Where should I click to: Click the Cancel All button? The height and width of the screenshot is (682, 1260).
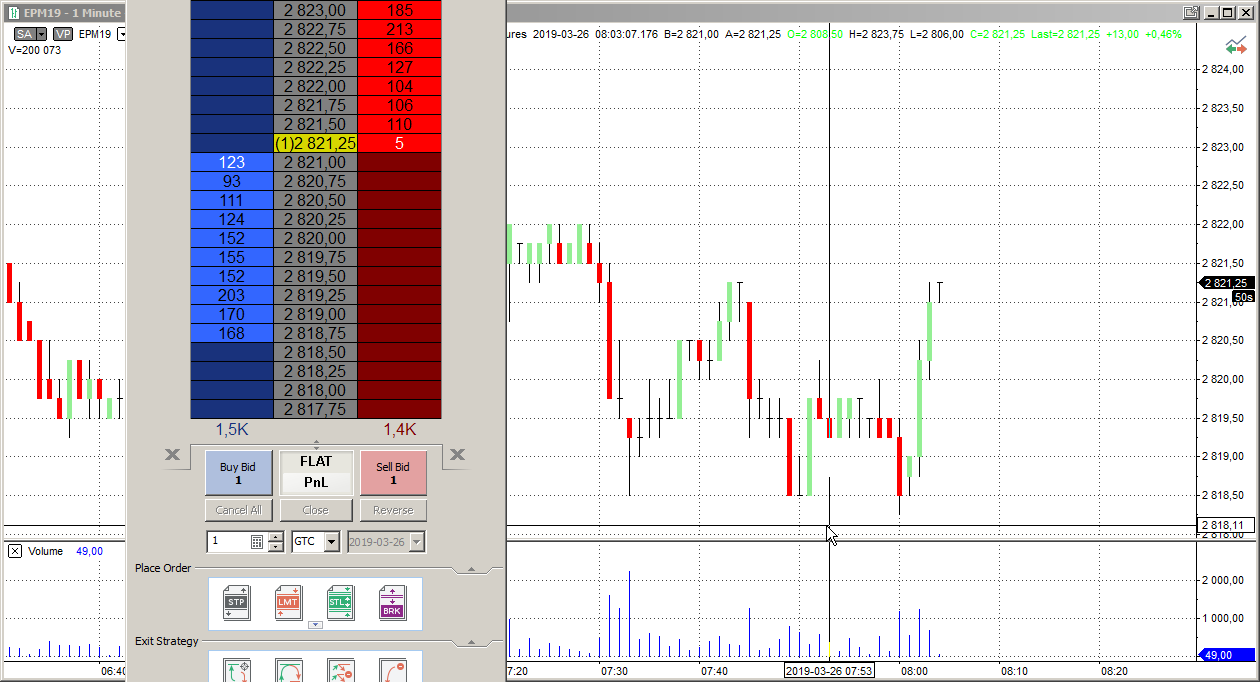coord(238,510)
